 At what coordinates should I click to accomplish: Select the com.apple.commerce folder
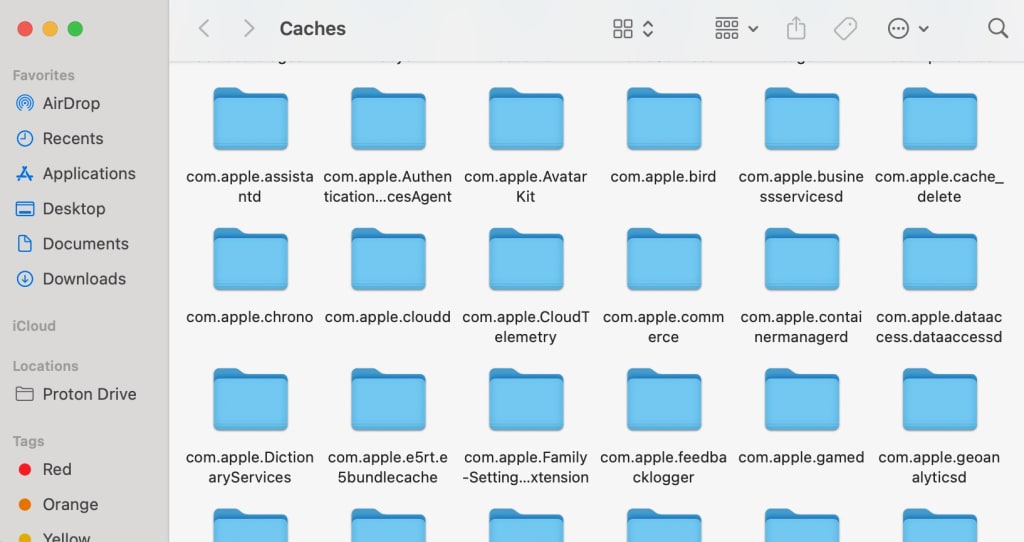pyautogui.click(x=664, y=259)
